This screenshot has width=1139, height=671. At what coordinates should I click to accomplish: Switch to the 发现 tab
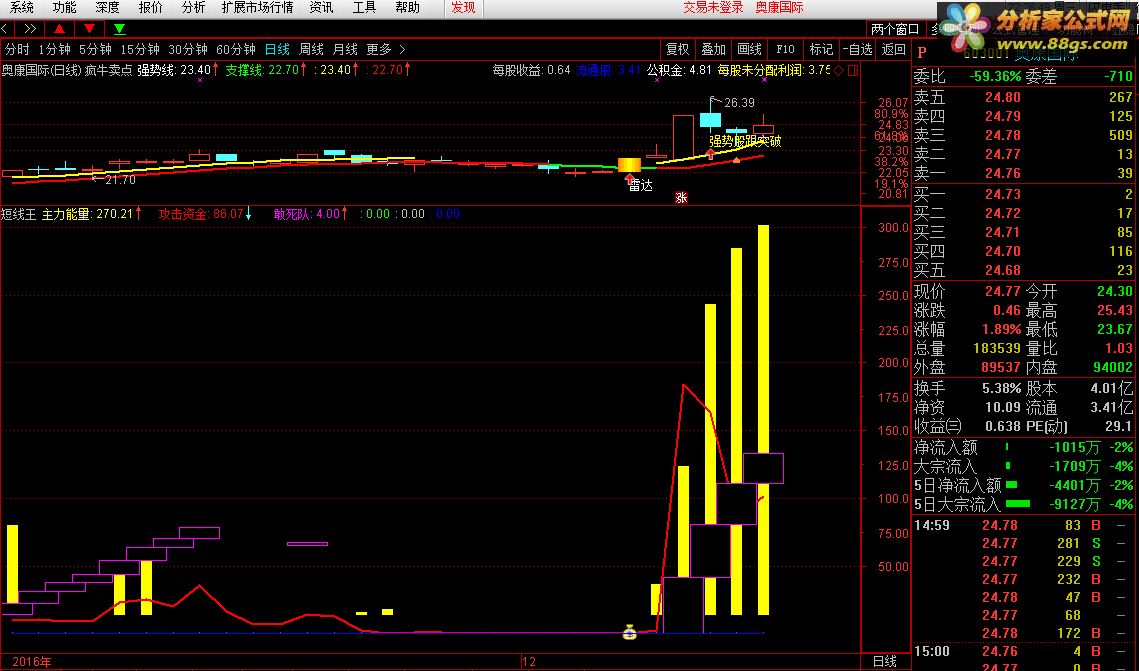[463, 8]
